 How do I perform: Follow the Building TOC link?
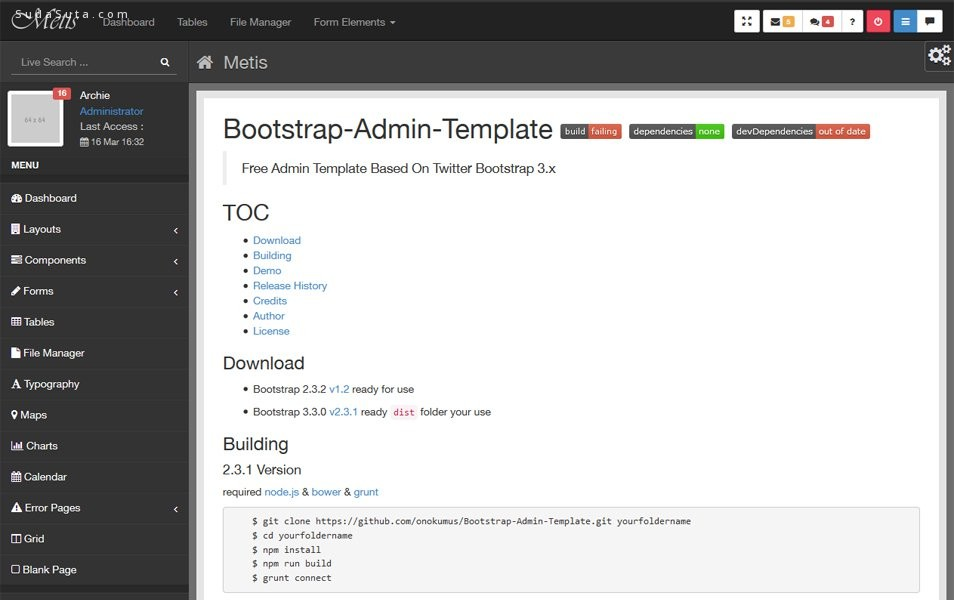[272, 256]
